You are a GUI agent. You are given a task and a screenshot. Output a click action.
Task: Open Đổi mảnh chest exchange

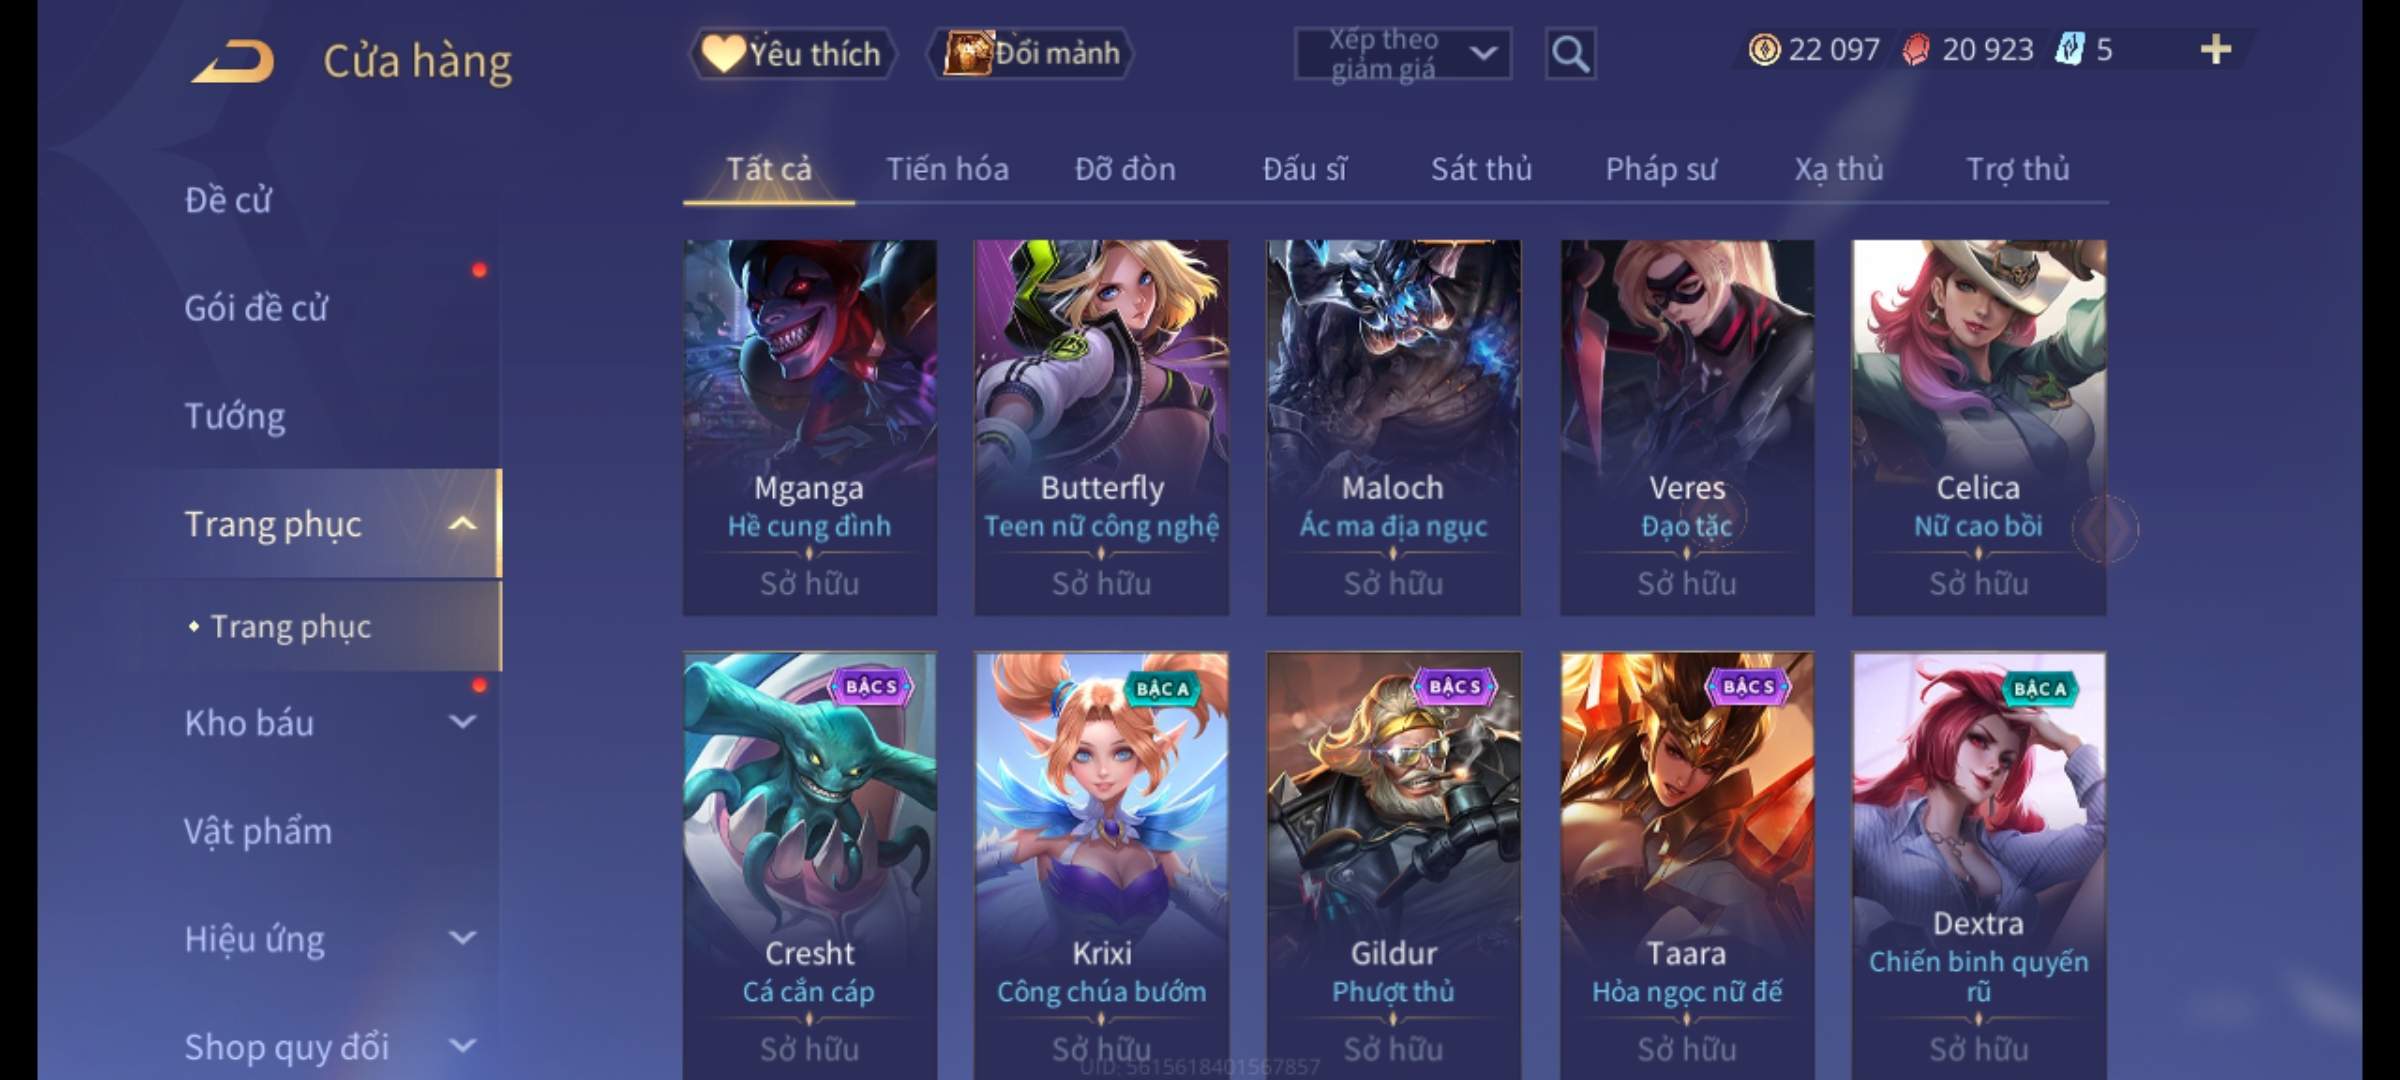[x=1031, y=54]
